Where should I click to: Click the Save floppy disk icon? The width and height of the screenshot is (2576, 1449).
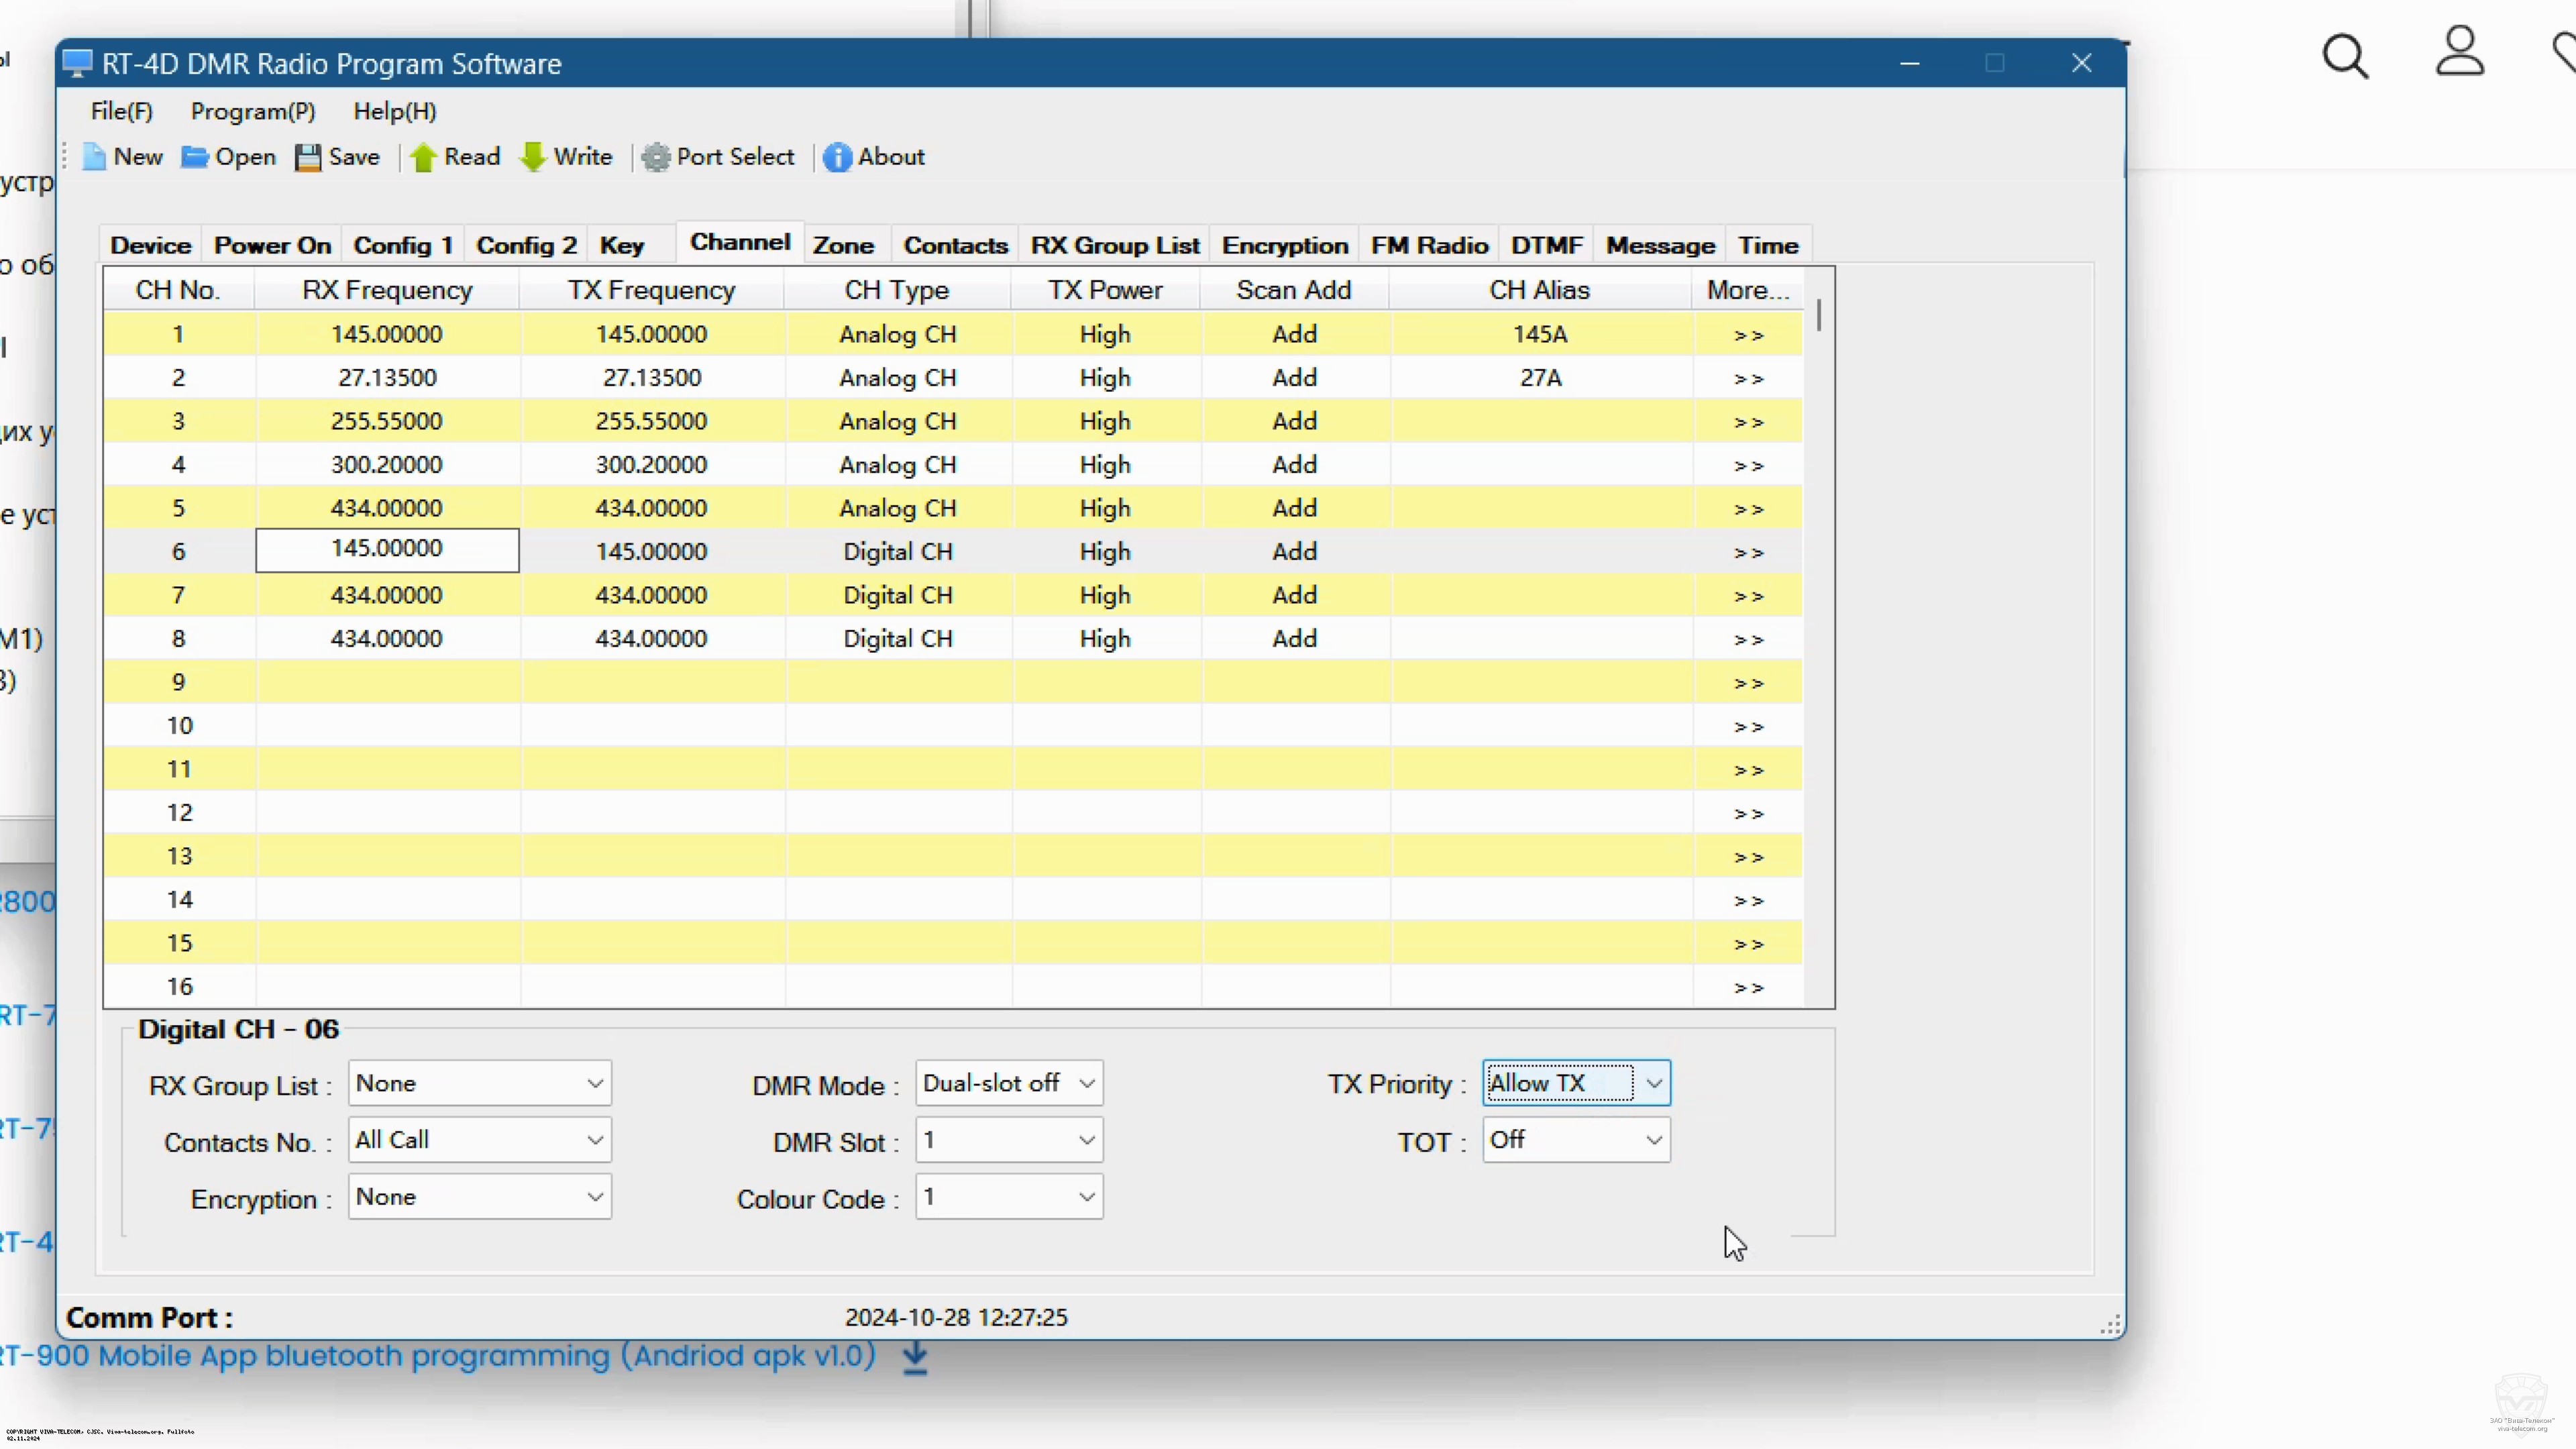point(308,157)
